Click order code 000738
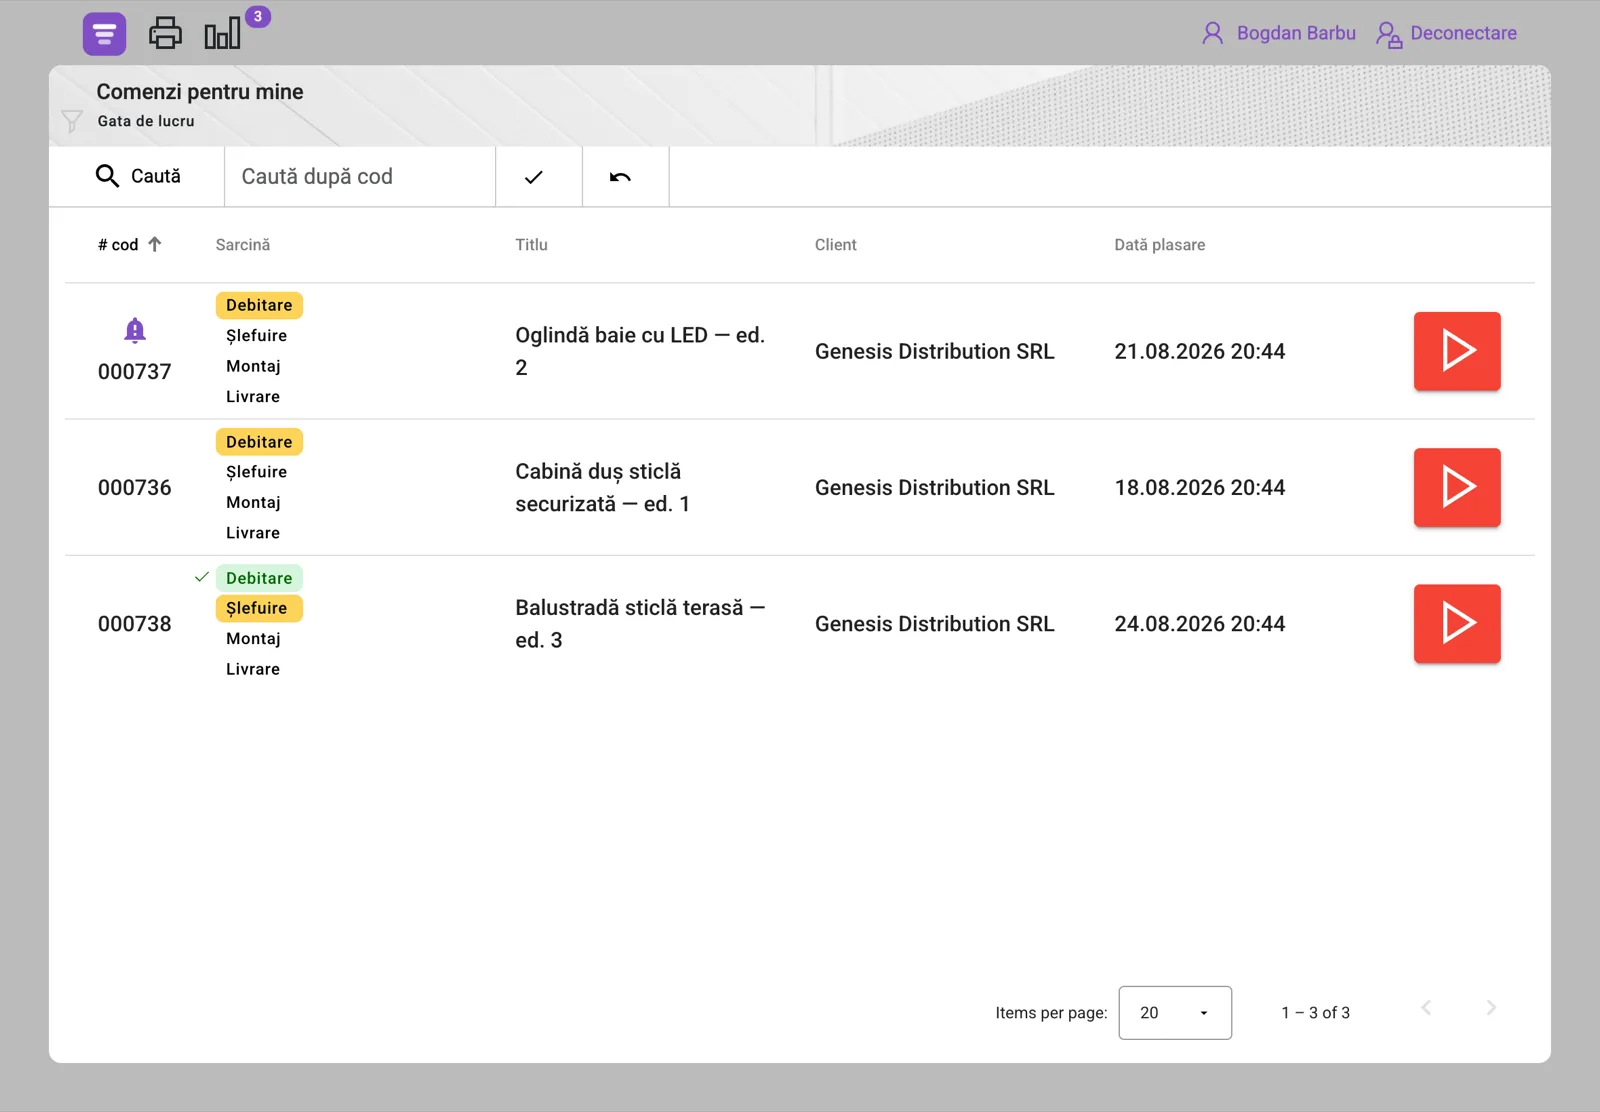1600x1112 pixels. (x=135, y=623)
